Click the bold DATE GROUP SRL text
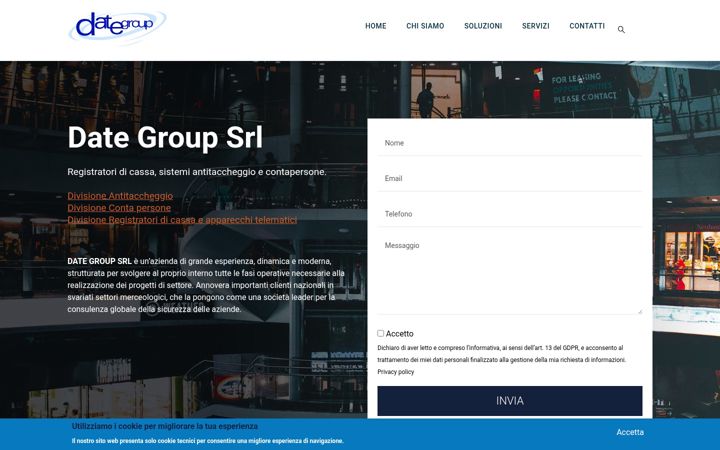Viewport: 720px width, 450px height. pyautogui.click(x=100, y=261)
